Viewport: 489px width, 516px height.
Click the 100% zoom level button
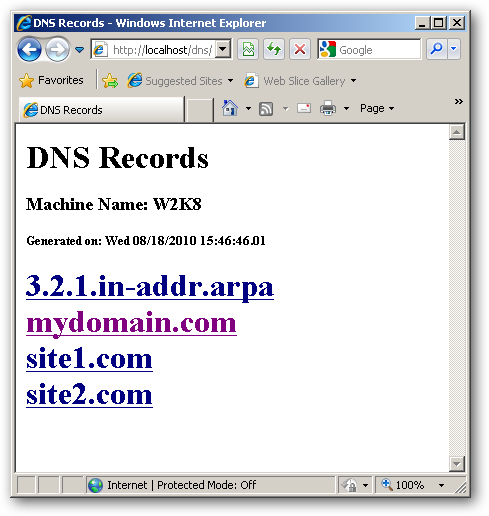tap(403, 485)
